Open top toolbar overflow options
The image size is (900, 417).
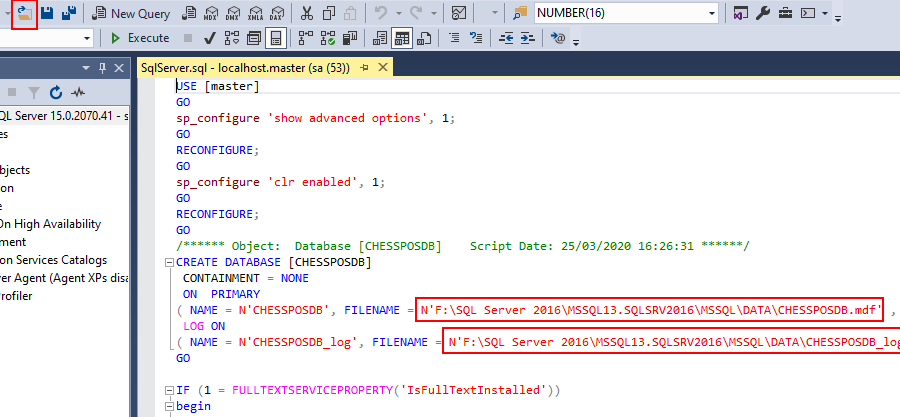tap(837, 18)
